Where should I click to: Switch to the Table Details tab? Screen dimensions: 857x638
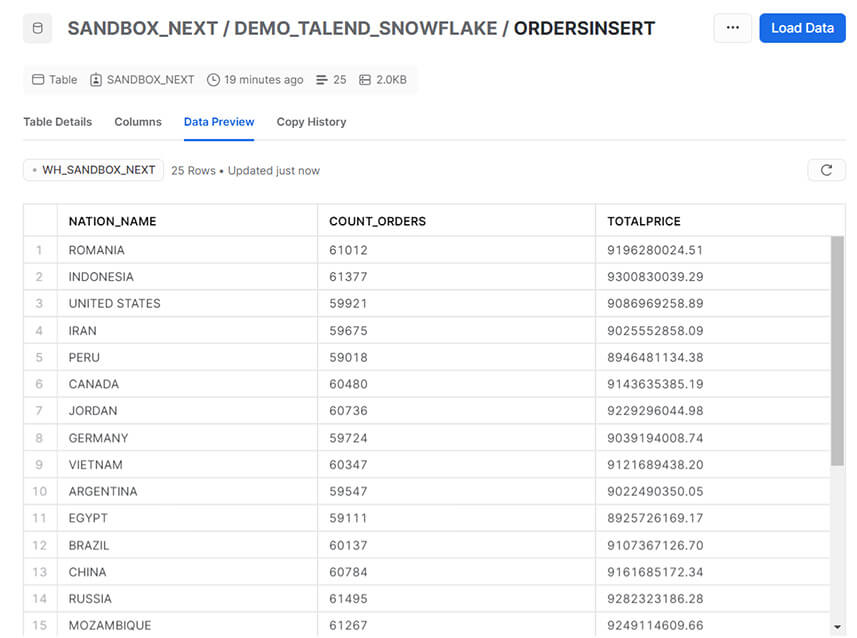57,122
